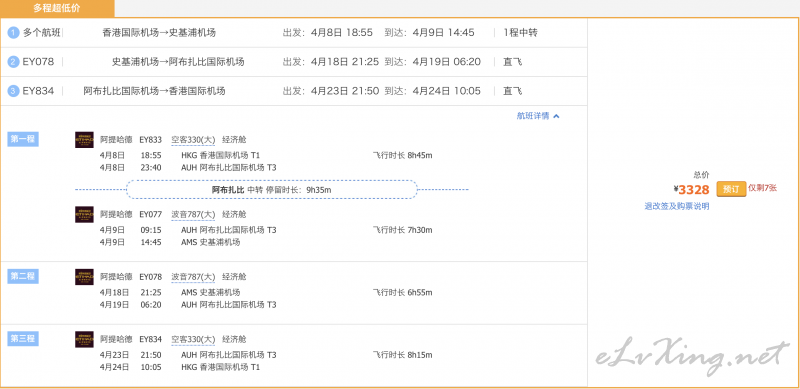Click the Etihad logo in the 第三程 section
800x389 pixels.
pos(84,339)
